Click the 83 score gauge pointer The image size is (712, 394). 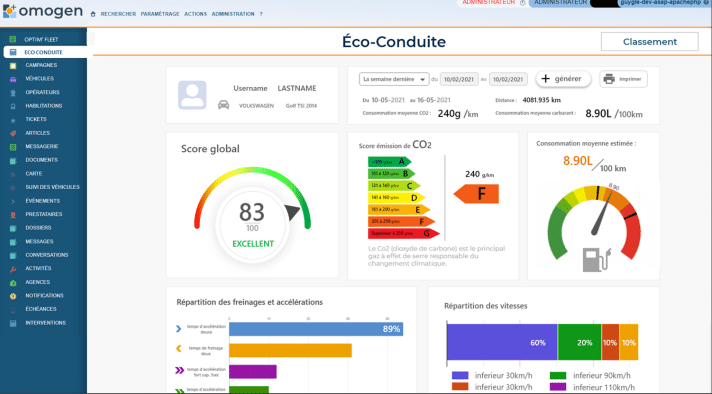coord(292,212)
